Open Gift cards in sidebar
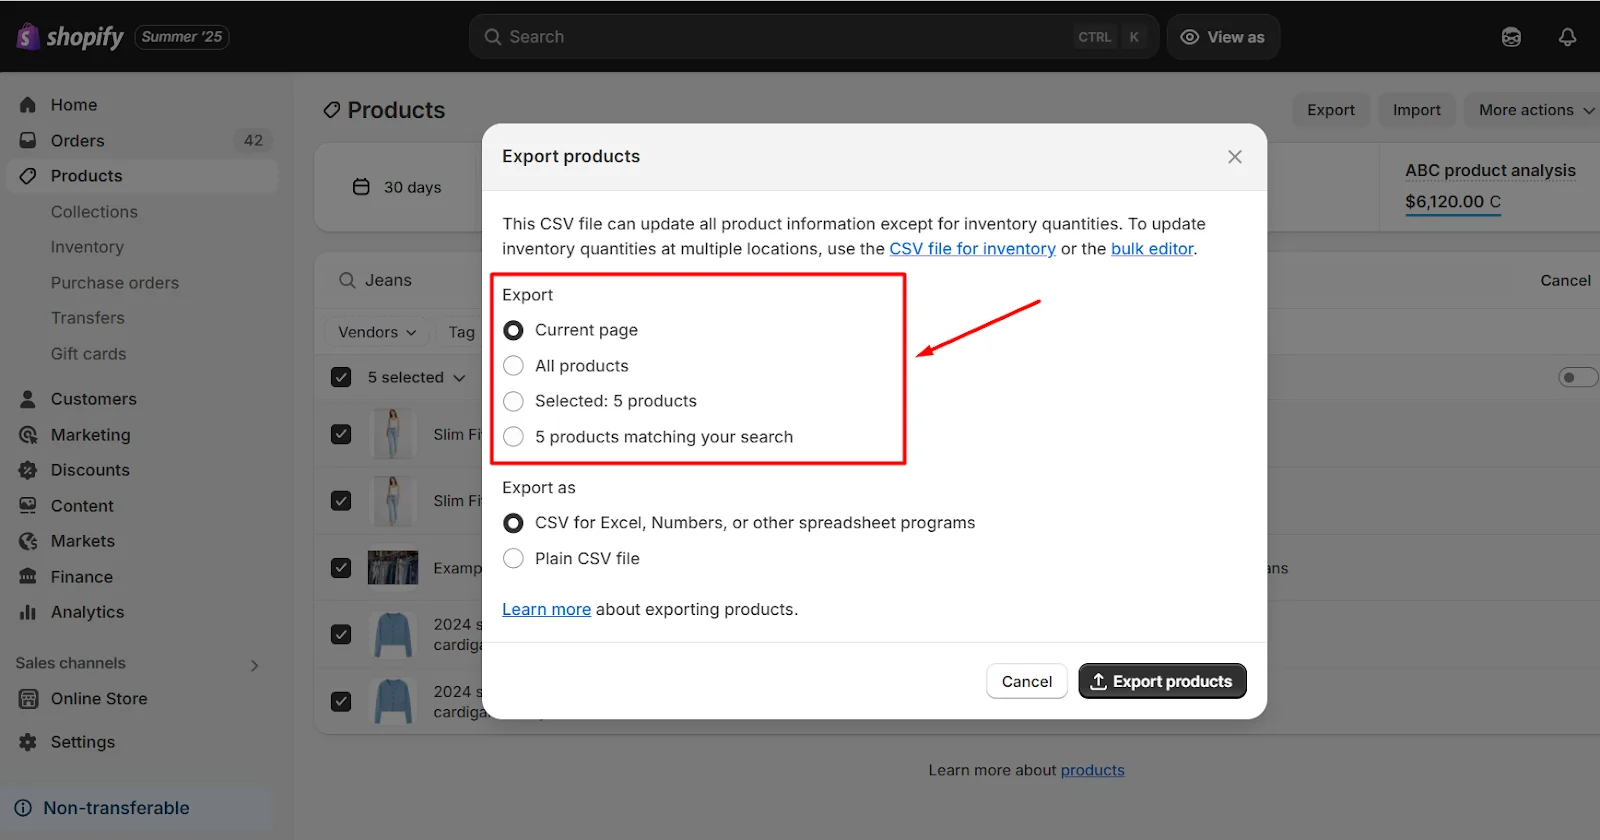The image size is (1600, 840). 89,354
